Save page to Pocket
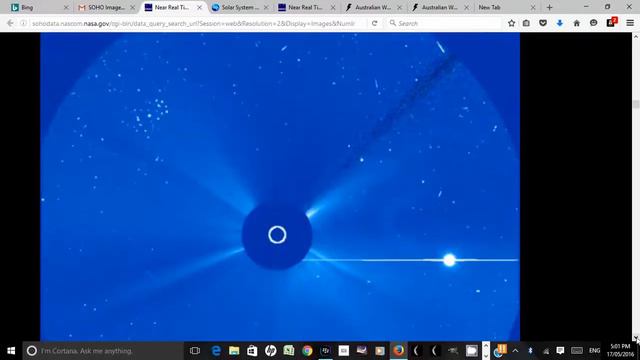 click(543, 23)
